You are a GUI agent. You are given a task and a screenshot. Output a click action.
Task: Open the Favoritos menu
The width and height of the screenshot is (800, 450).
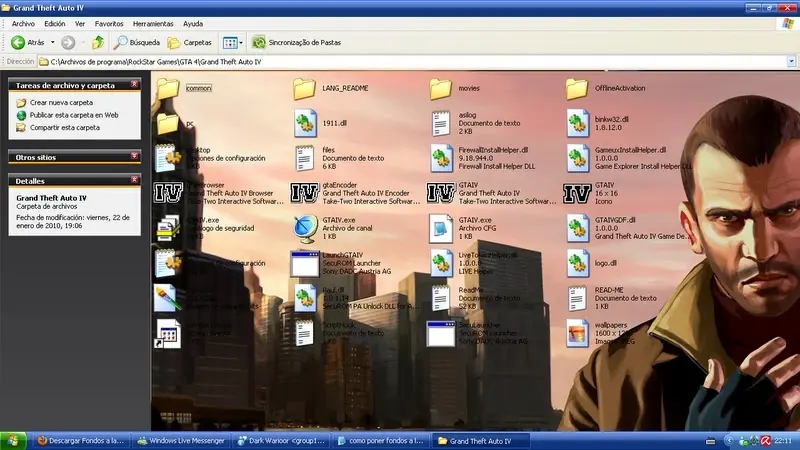pos(109,23)
